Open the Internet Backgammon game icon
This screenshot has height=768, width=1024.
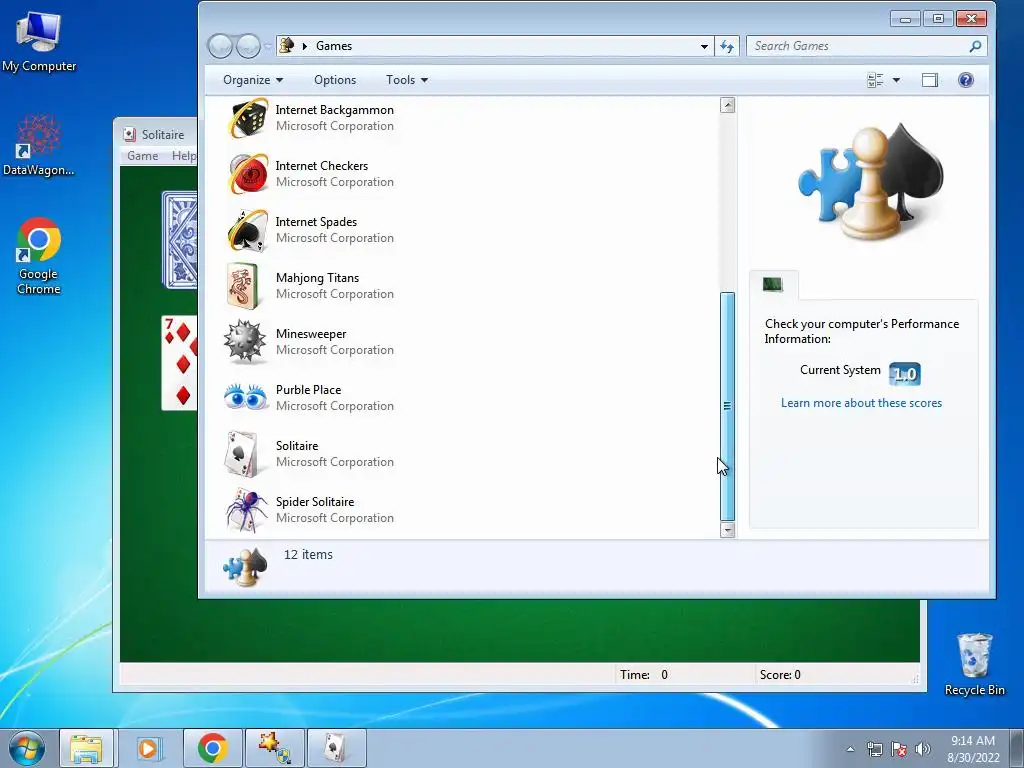coord(248,118)
